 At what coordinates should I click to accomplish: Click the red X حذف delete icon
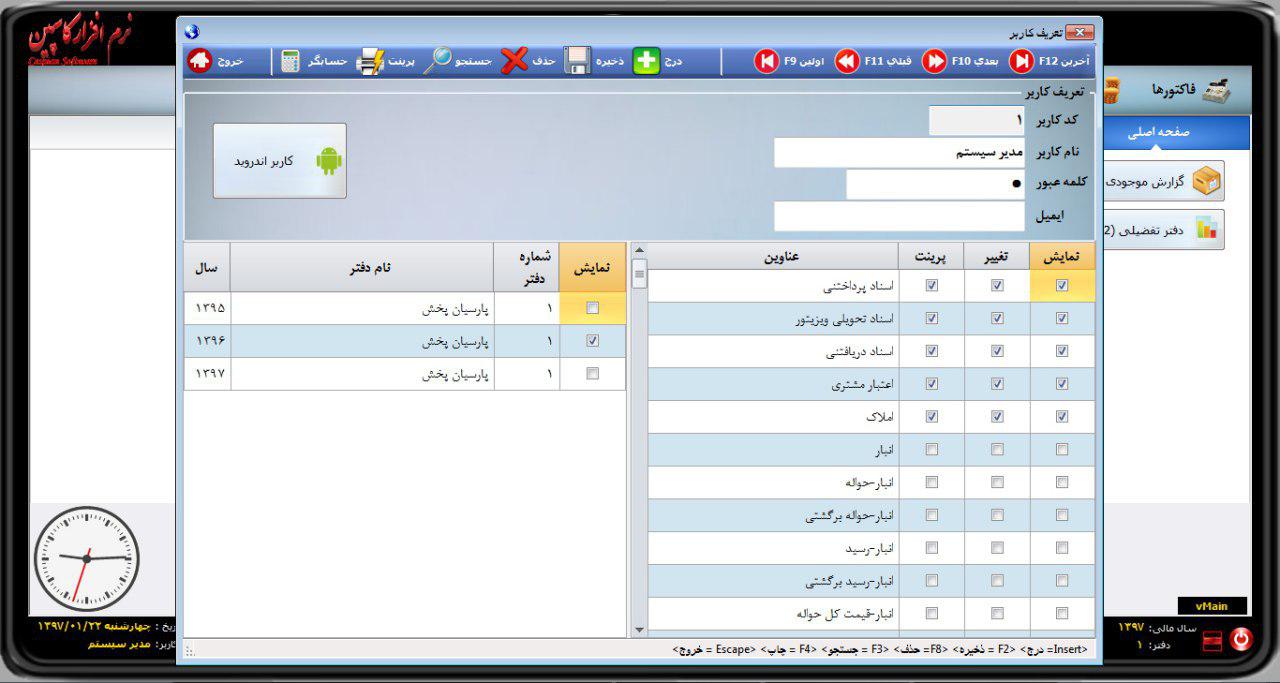(x=514, y=61)
